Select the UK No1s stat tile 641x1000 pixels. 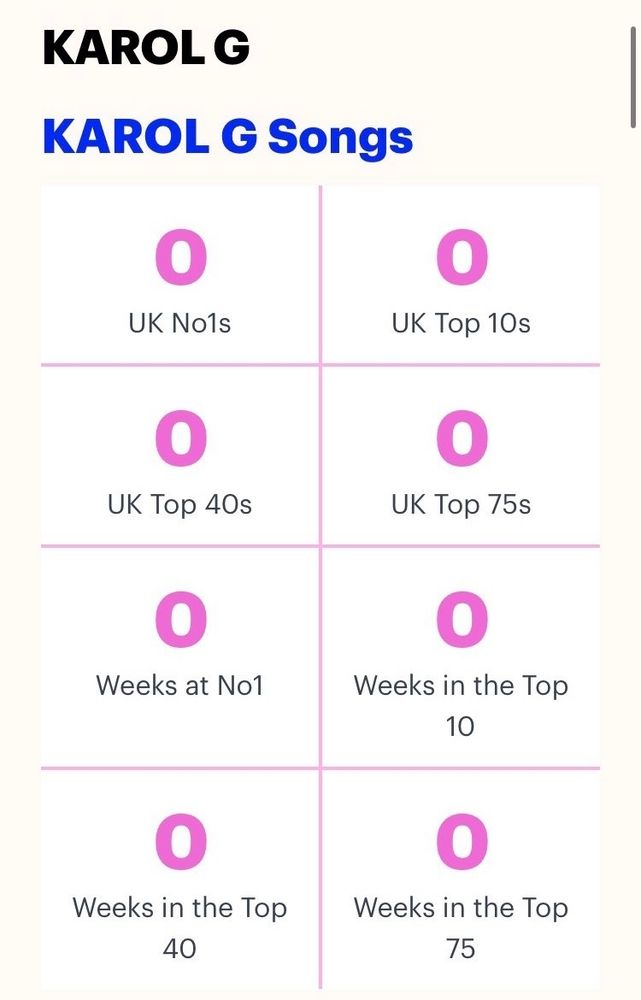181,275
